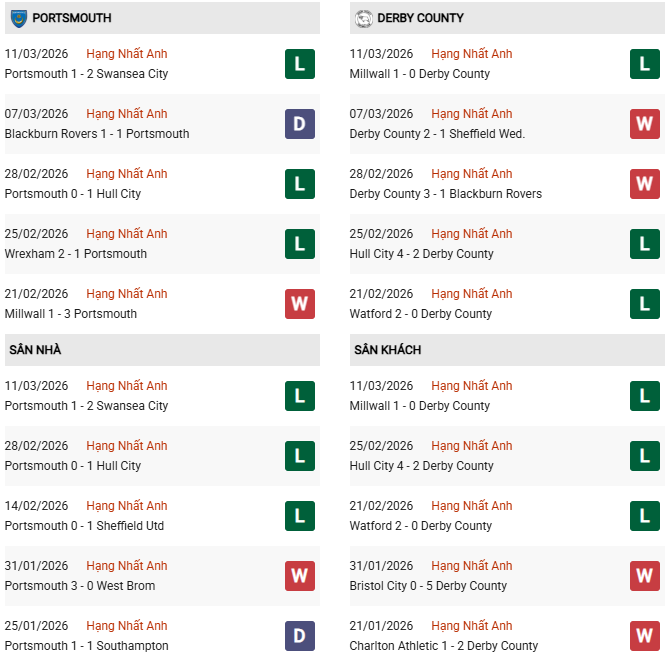
Task: Click the L badge for Wrexham 2-1 Portsmouth
Action: click(299, 244)
